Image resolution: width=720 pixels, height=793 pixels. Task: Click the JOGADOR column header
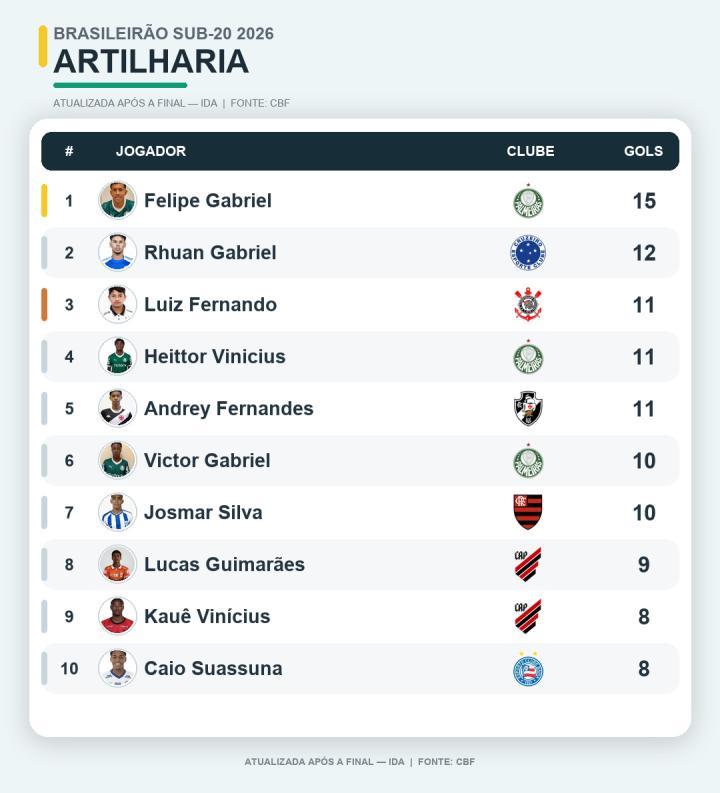[151, 151]
